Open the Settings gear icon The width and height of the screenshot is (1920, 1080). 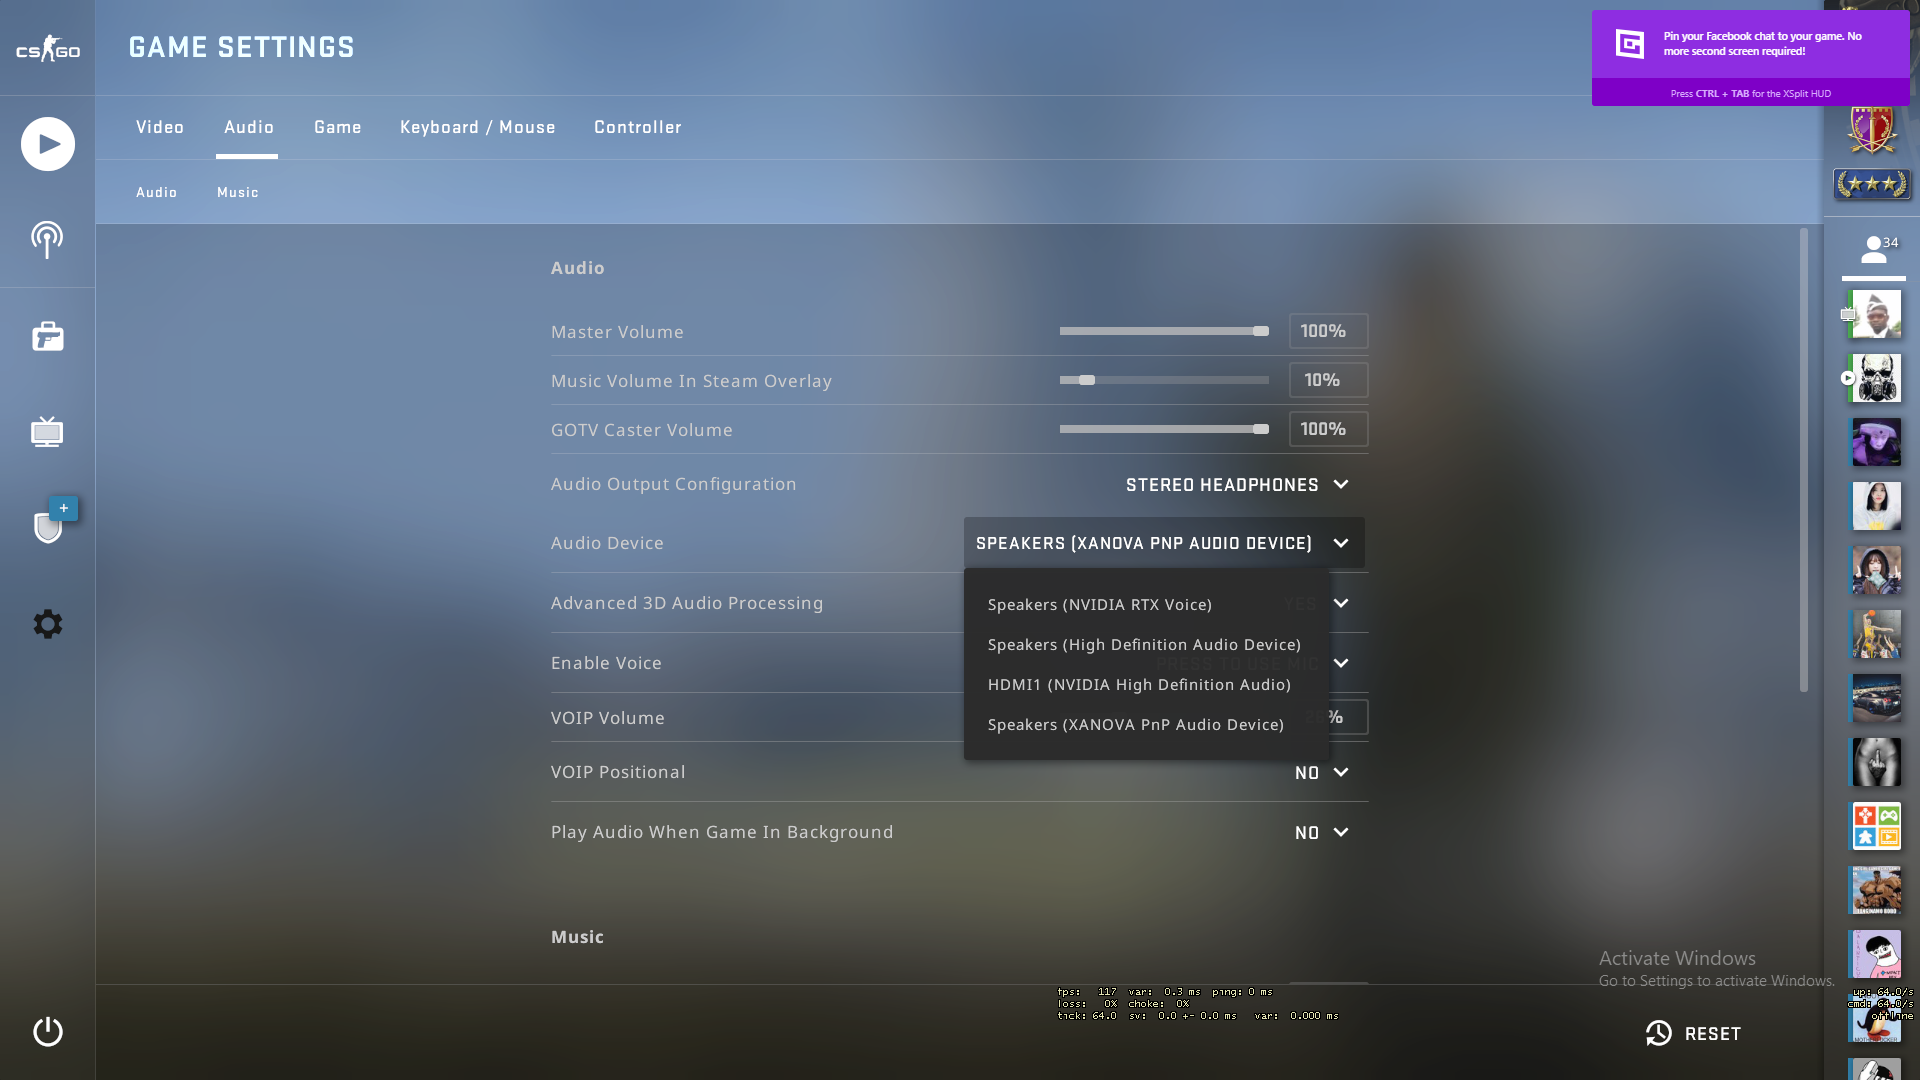47,624
